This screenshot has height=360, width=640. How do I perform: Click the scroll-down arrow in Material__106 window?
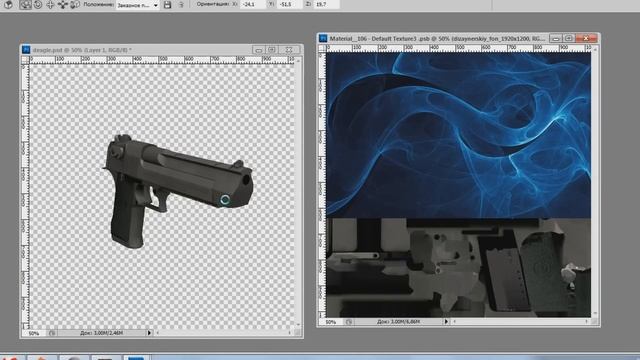pos(595,313)
